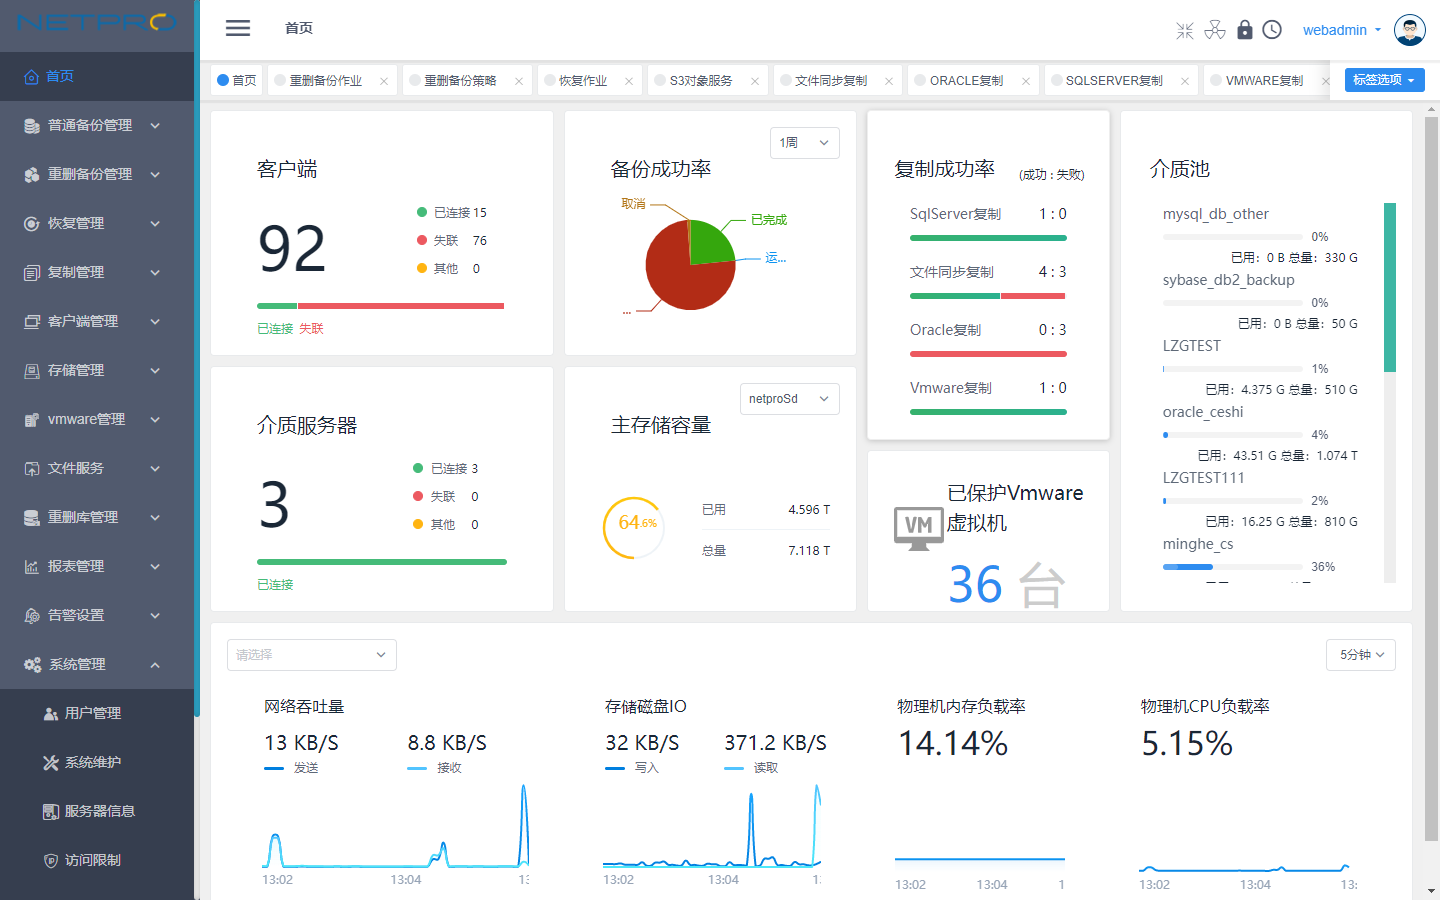The image size is (1440, 900).
Task: Collapse the 系统管理 menu chevron
Action: [155, 664]
